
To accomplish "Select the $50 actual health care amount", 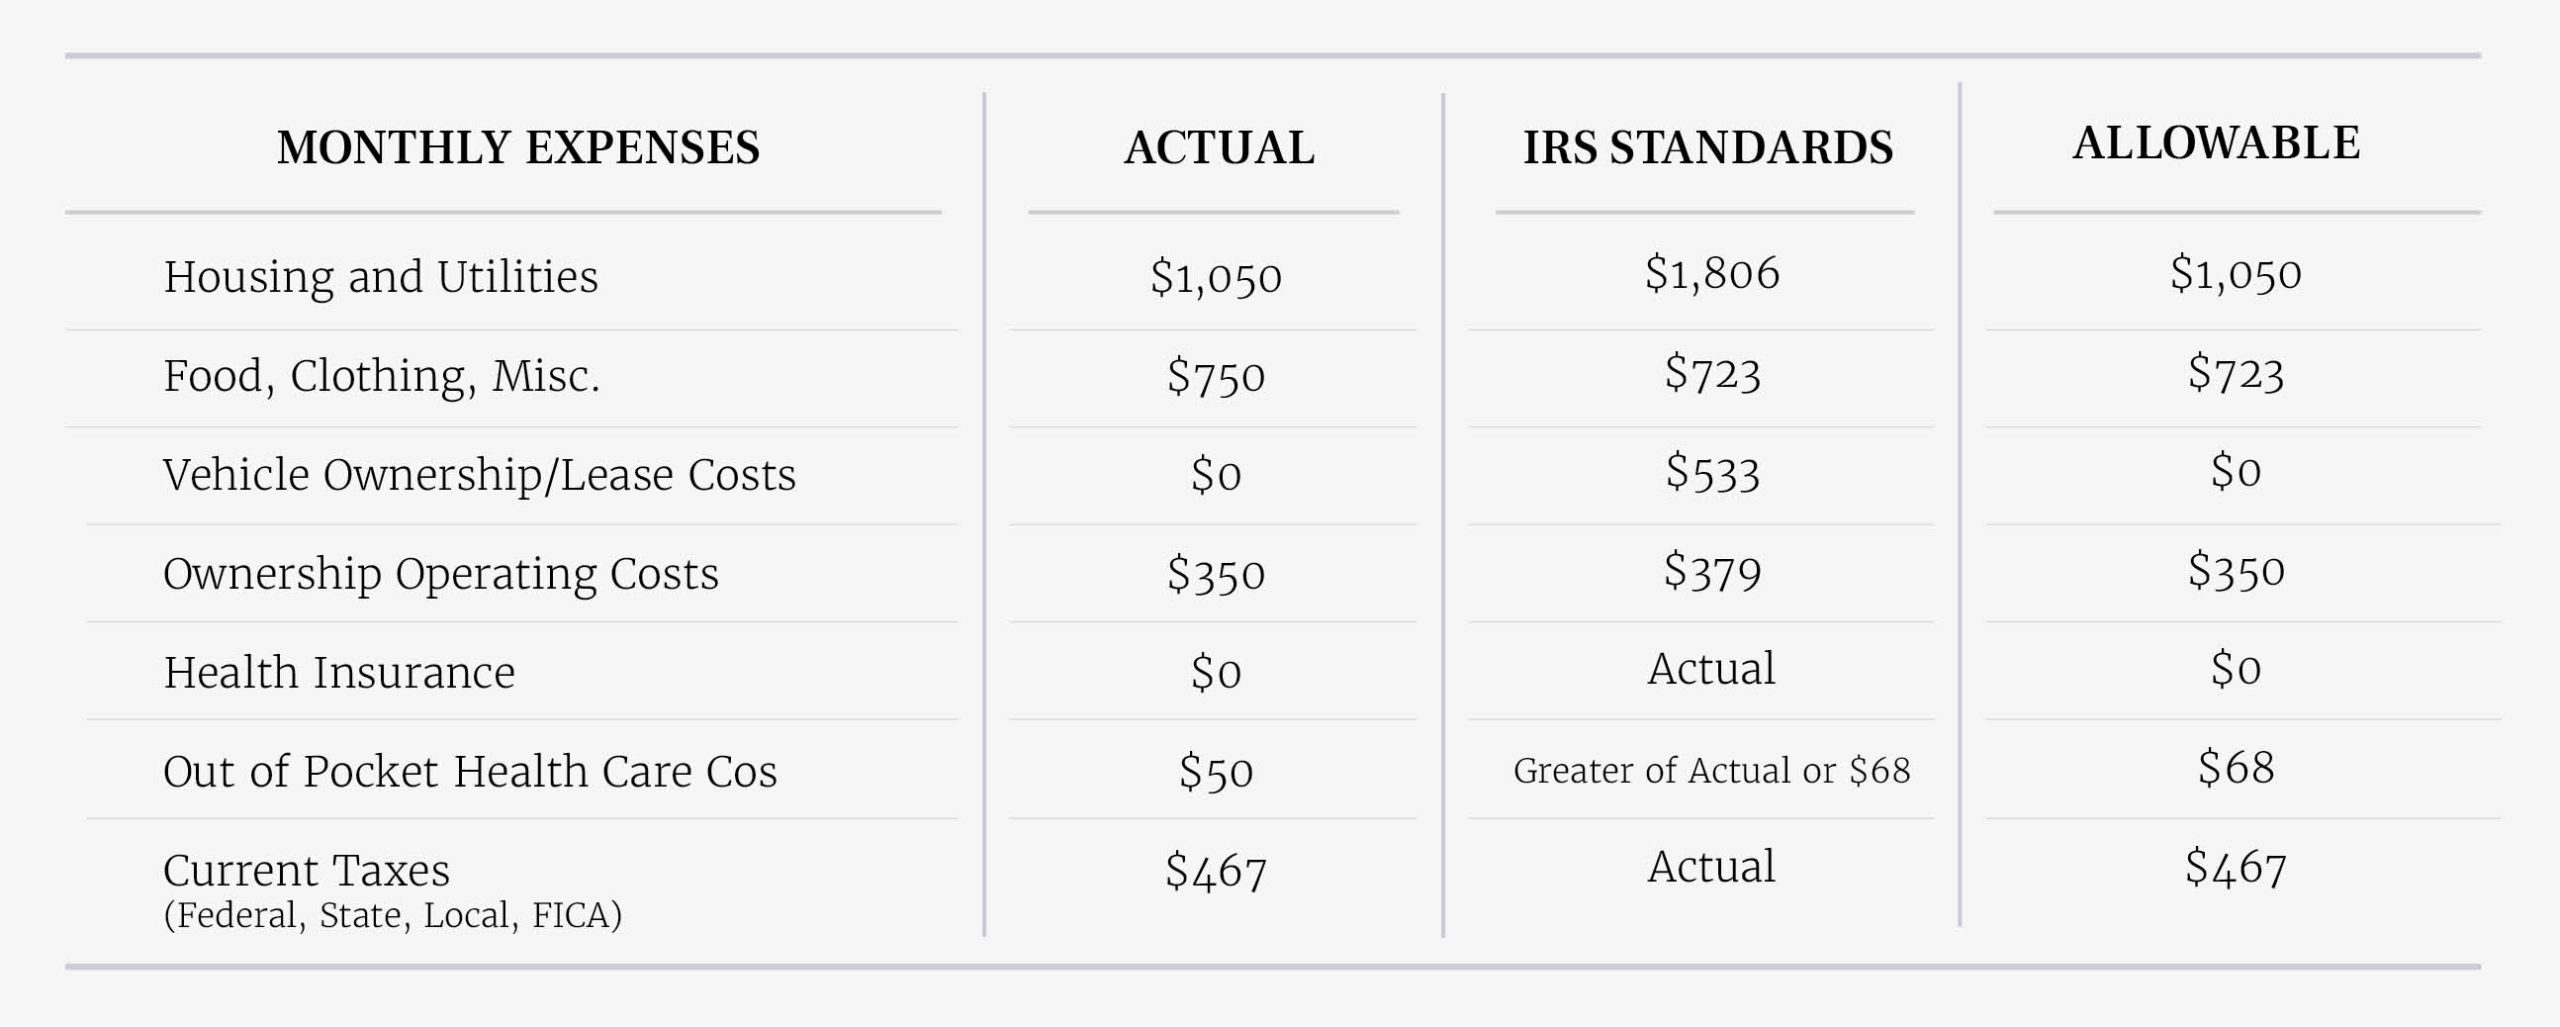I will tap(1216, 772).
